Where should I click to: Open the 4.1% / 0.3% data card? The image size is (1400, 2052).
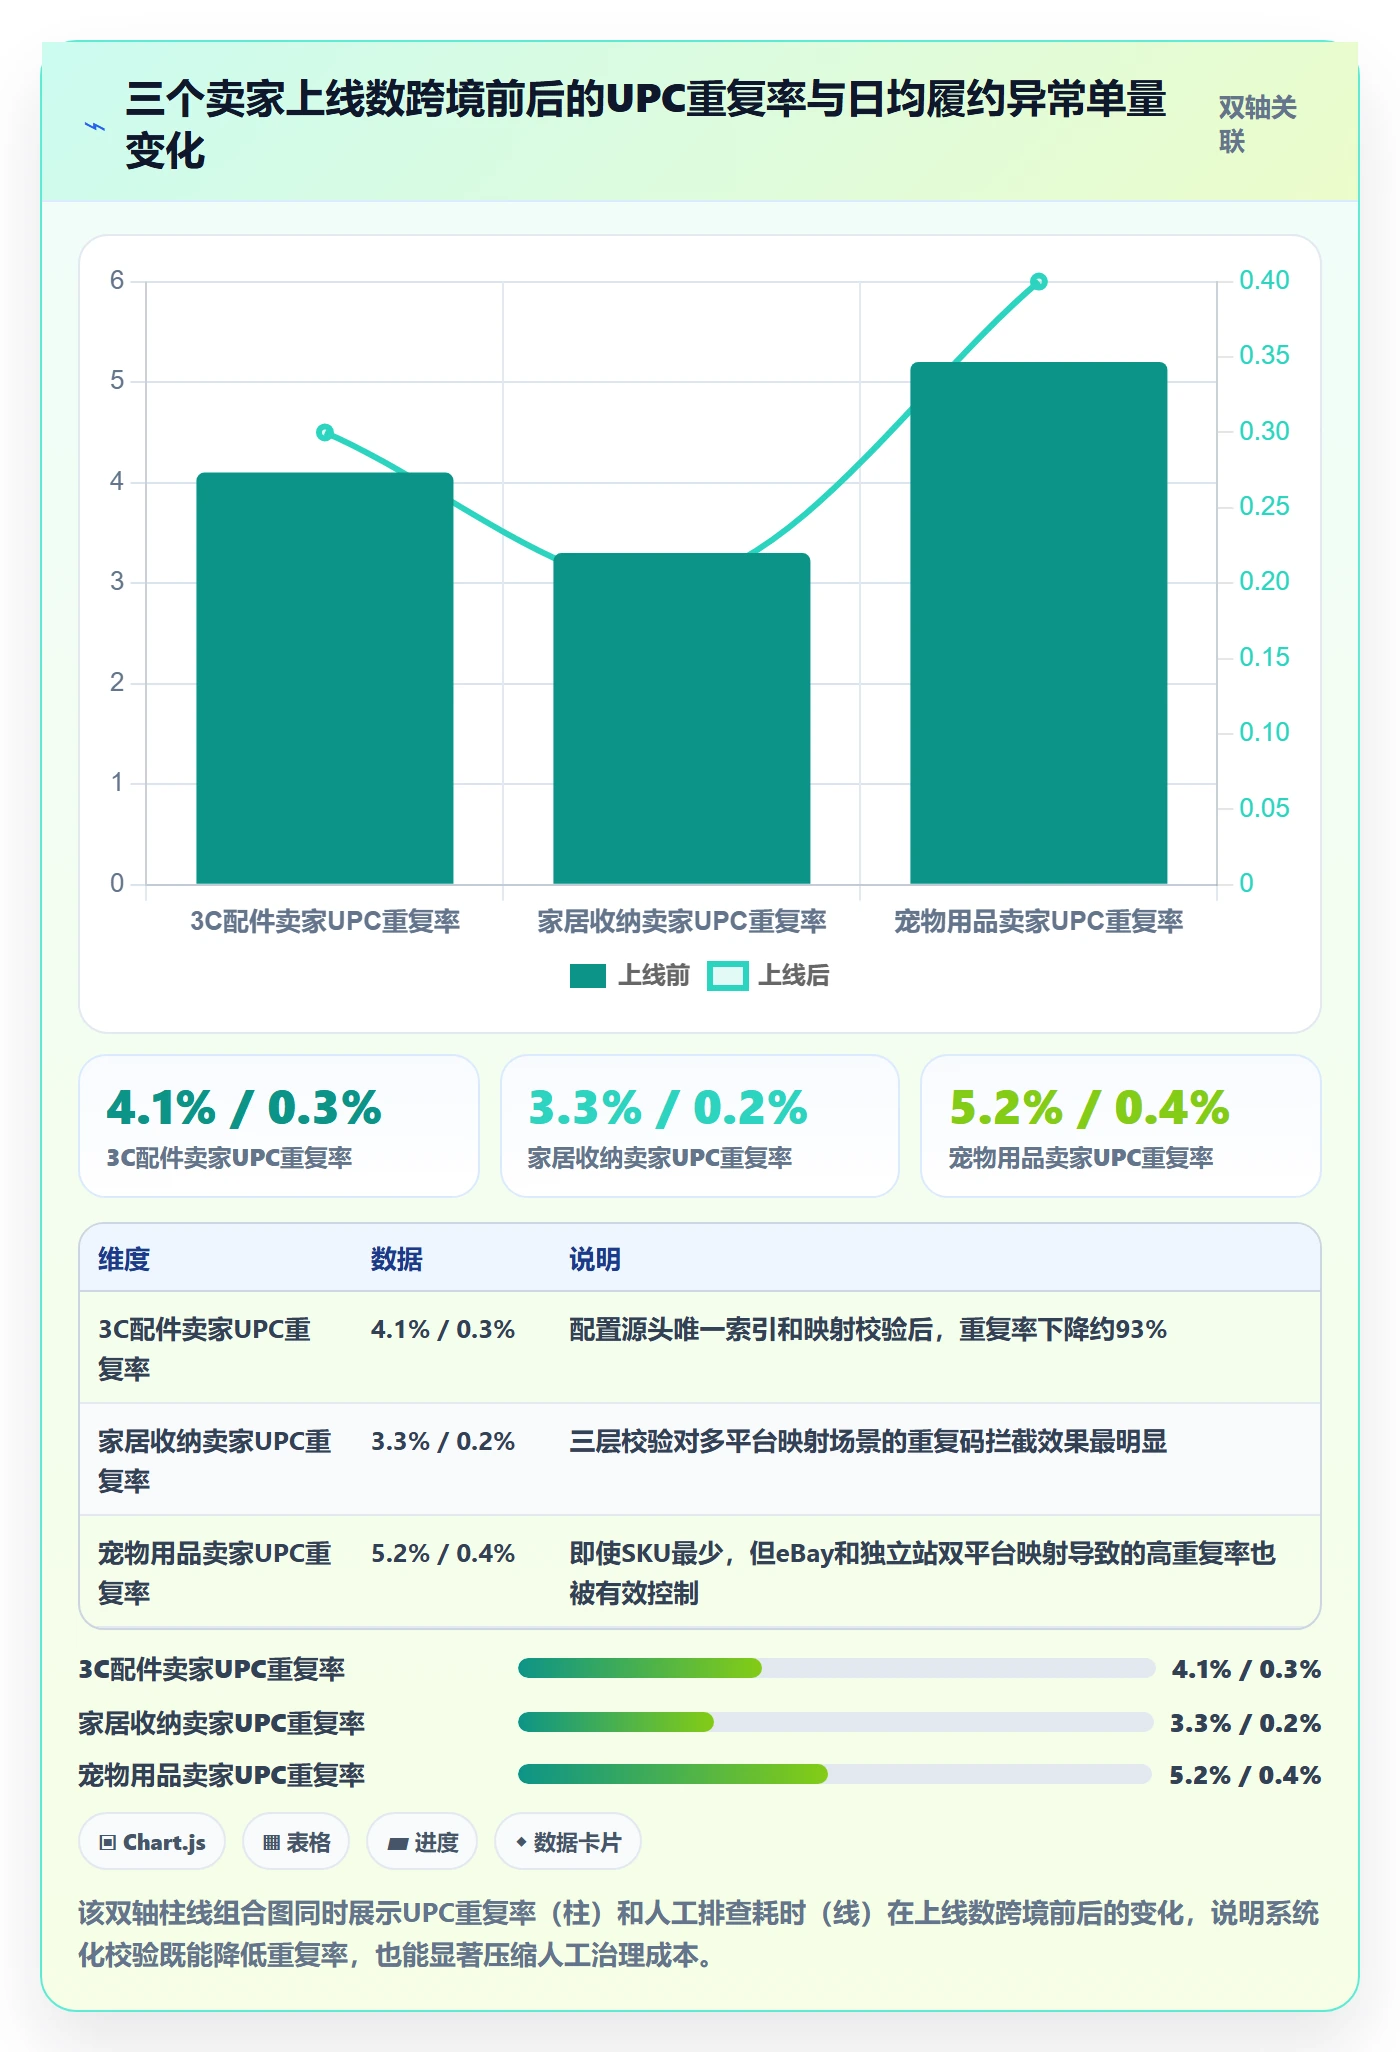279,1126
